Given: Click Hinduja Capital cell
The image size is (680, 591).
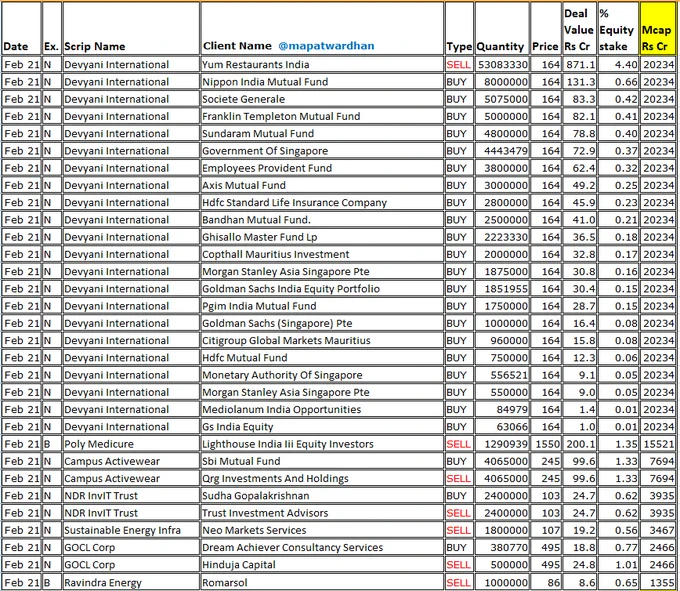Looking at the screenshot, I should [322, 565].
